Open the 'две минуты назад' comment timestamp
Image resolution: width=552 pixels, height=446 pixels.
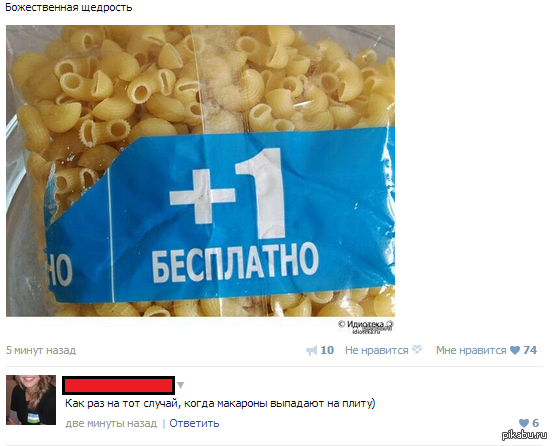pos(111,423)
